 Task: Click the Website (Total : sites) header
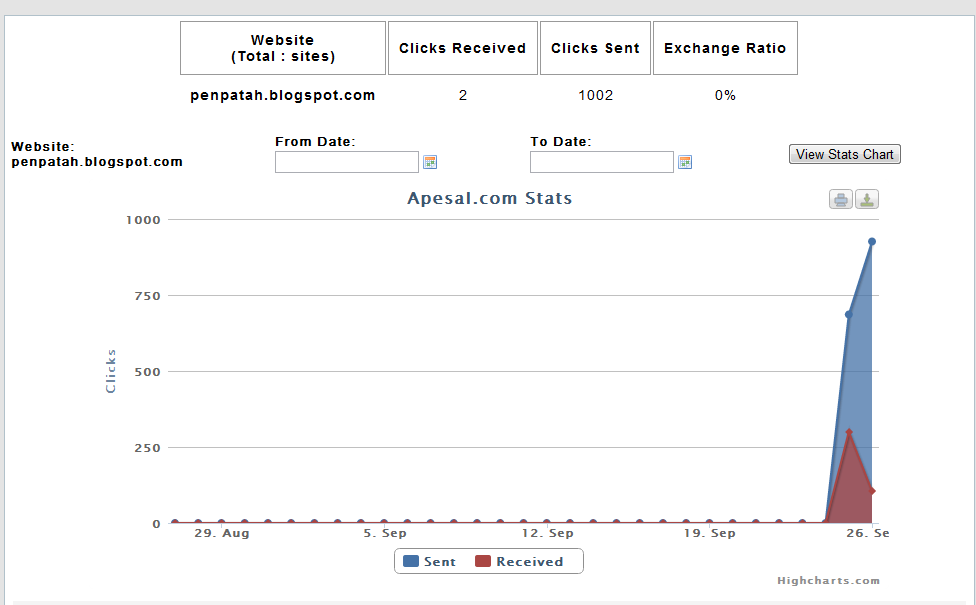pos(283,48)
